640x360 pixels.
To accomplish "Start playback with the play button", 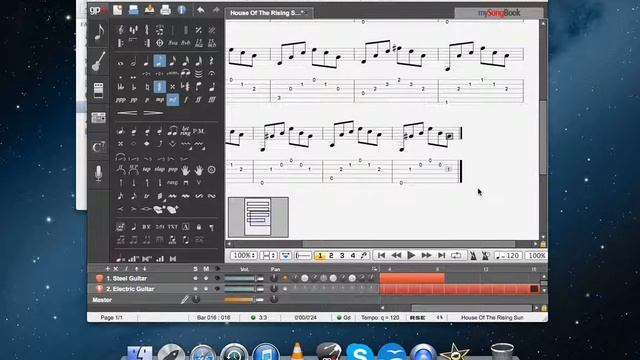I will pyautogui.click(x=411, y=256).
